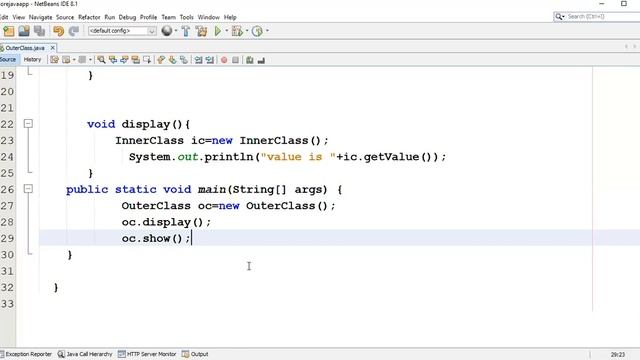
Task: Click the New Project toolbar icon
Action: click(x=9, y=31)
